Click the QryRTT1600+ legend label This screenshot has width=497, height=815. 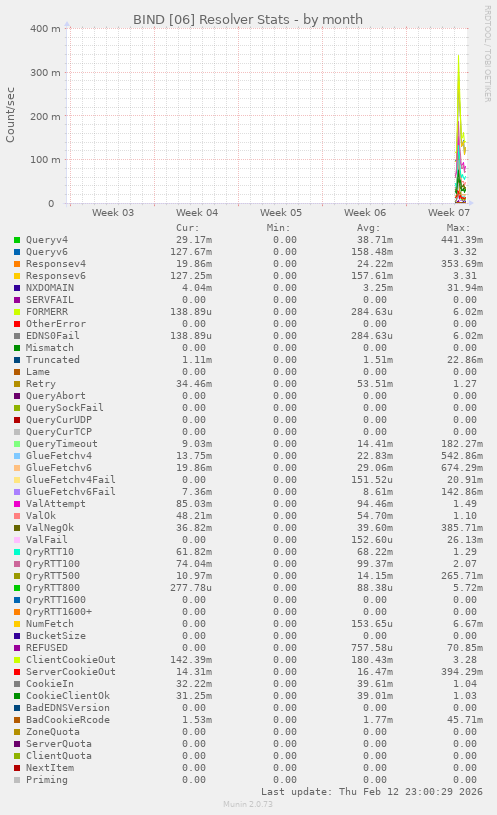tap(59, 611)
